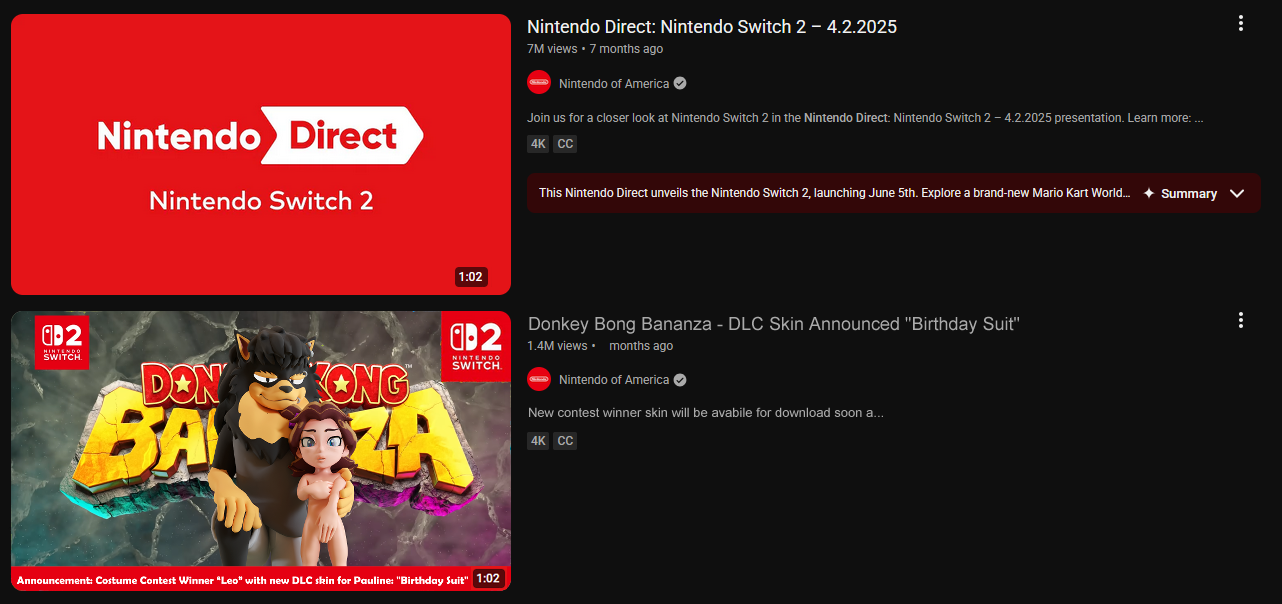The width and height of the screenshot is (1282, 604).
Task: Click the CC badge on Donkey Bong video
Action: tap(565, 441)
